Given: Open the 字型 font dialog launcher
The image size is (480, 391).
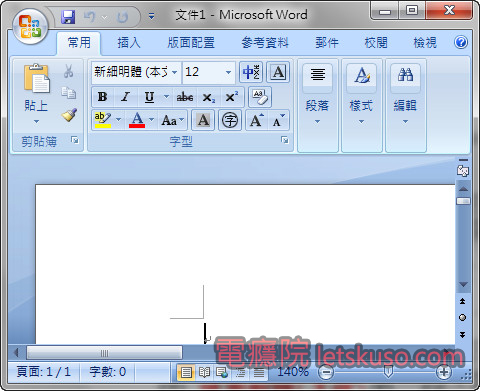Looking at the screenshot, I should coord(285,140).
